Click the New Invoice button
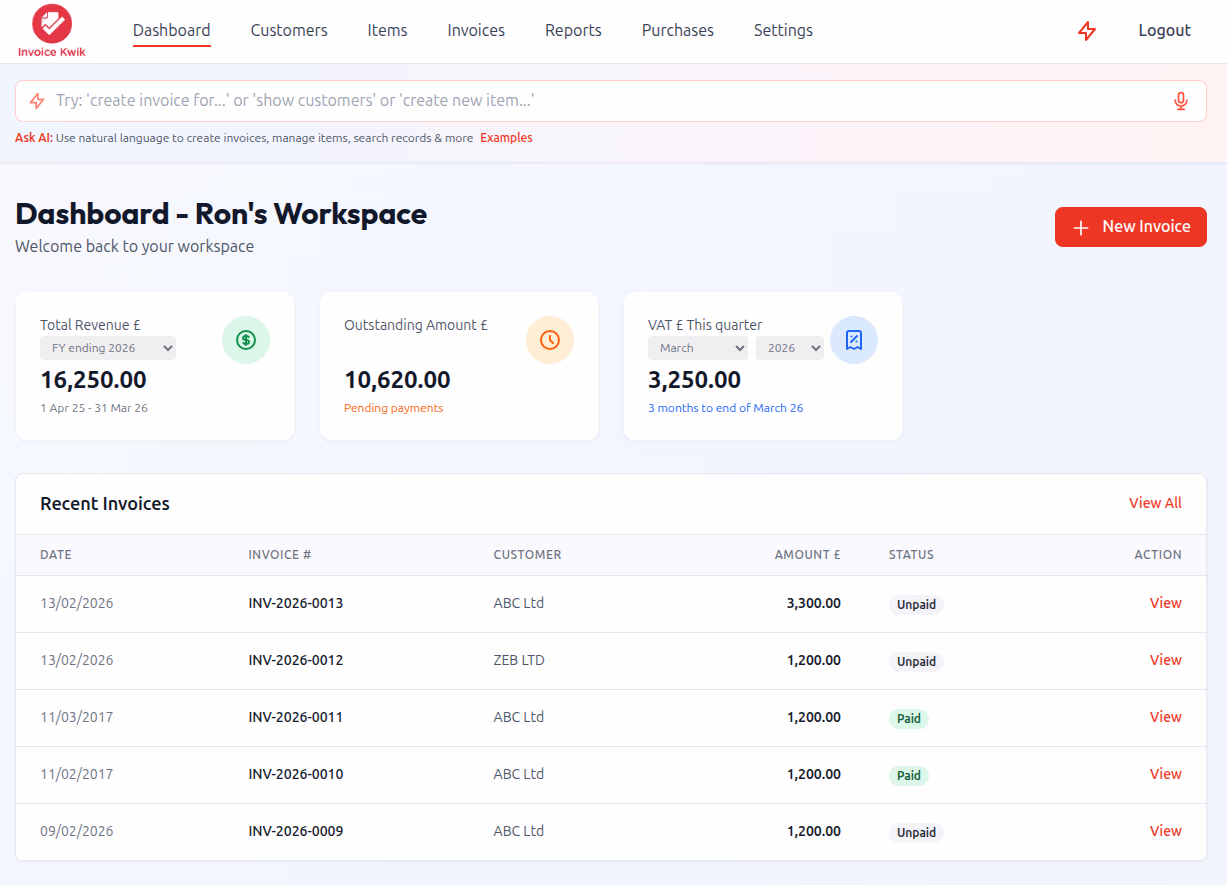 (1131, 227)
